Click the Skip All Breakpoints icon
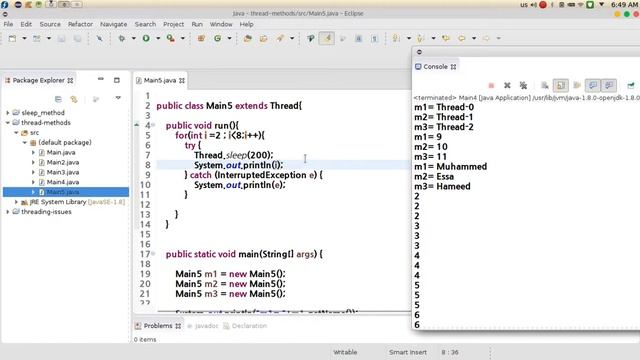This screenshot has height=360, width=640. [99, 38]
